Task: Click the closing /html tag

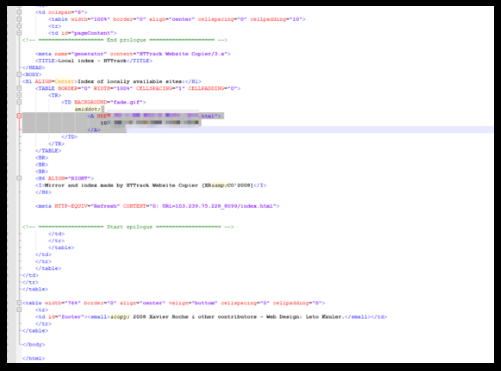Action: [34, 358]
